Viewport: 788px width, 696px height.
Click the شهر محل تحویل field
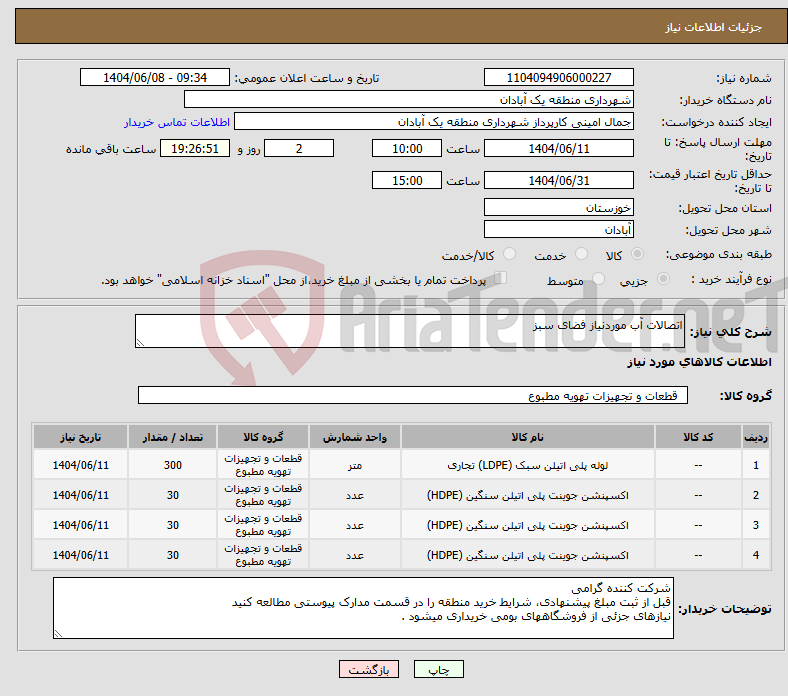point(558,230)
